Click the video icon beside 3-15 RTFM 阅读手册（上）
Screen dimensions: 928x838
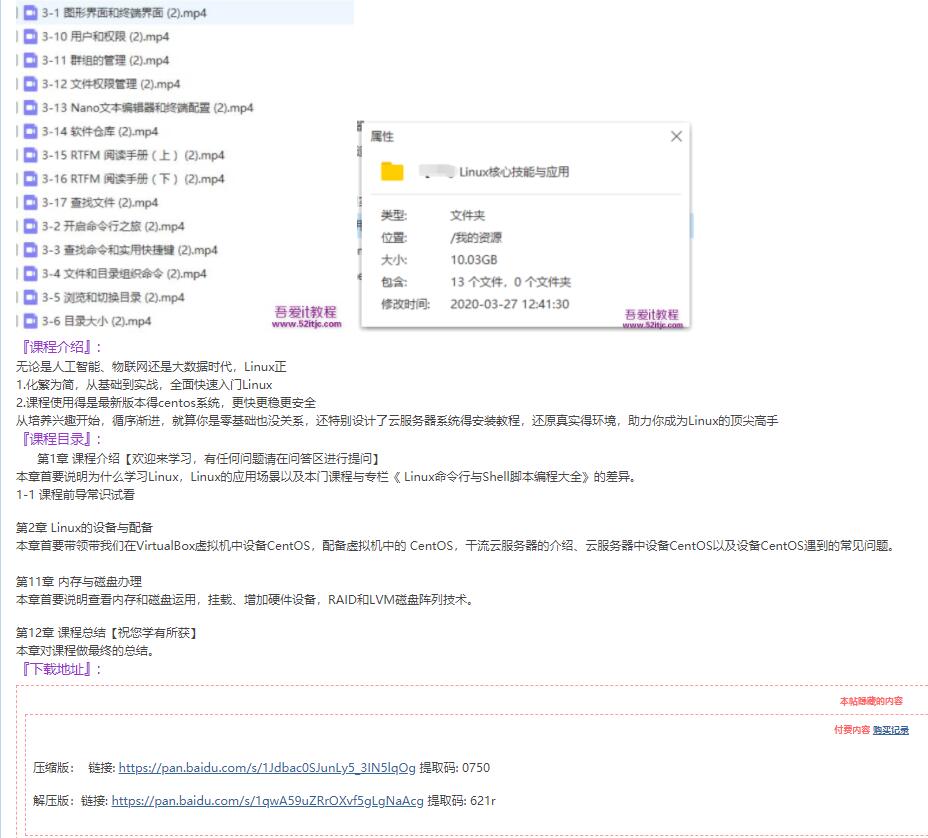(x=29, y=155)
